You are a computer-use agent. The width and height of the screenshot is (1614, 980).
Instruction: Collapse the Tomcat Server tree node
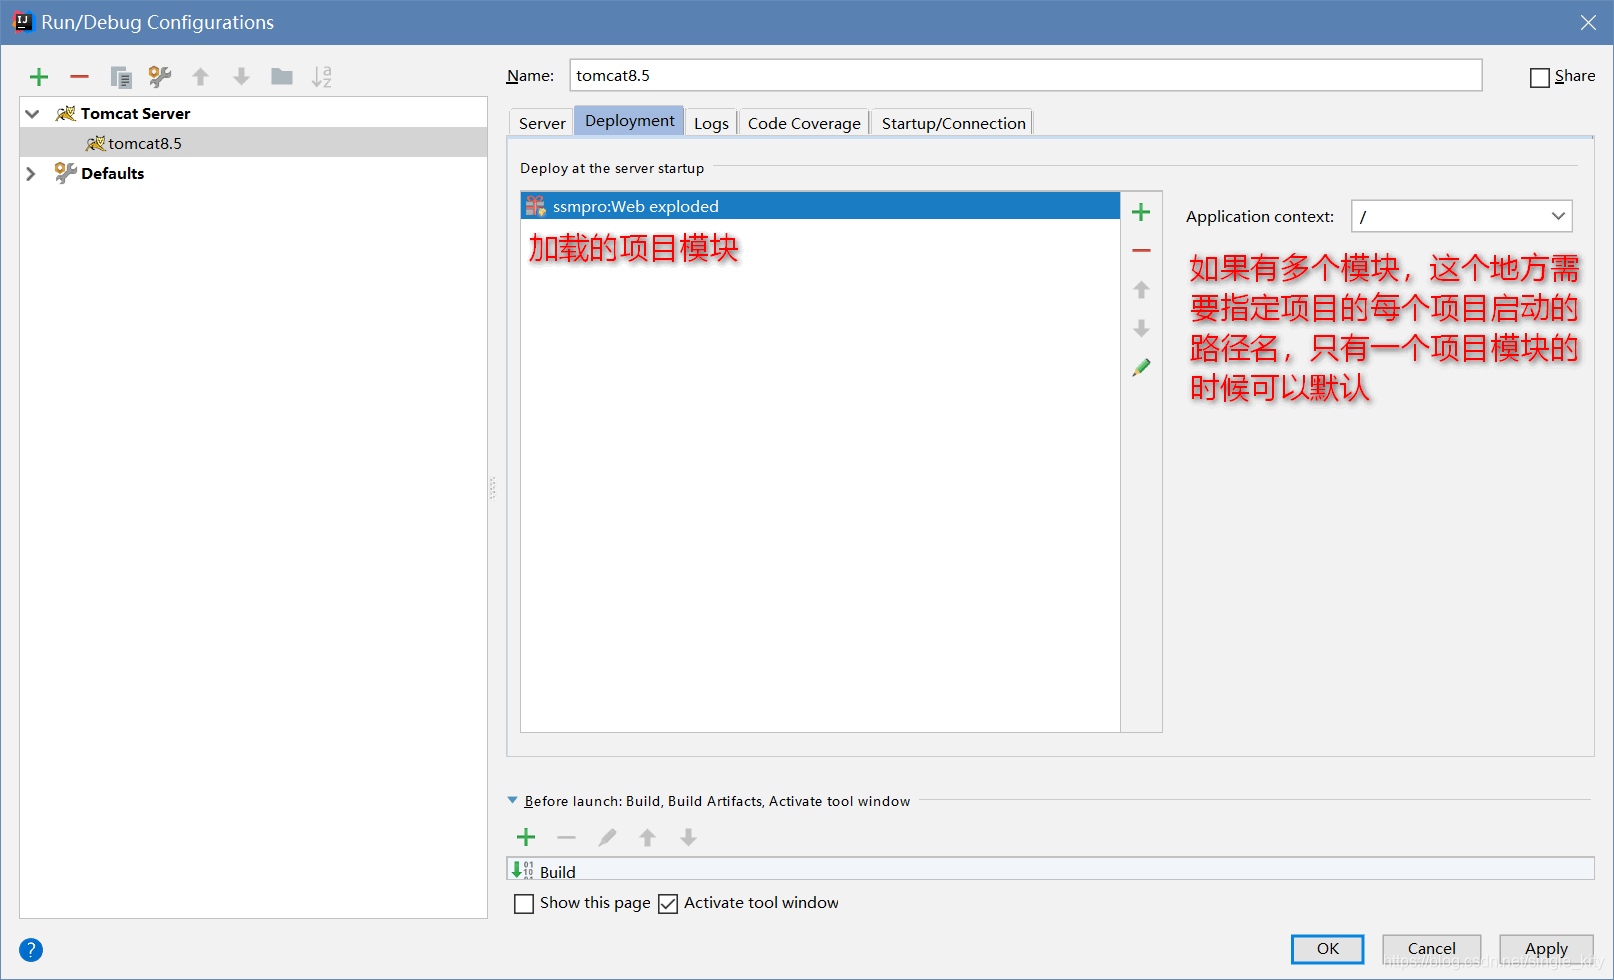pos(32,114)
